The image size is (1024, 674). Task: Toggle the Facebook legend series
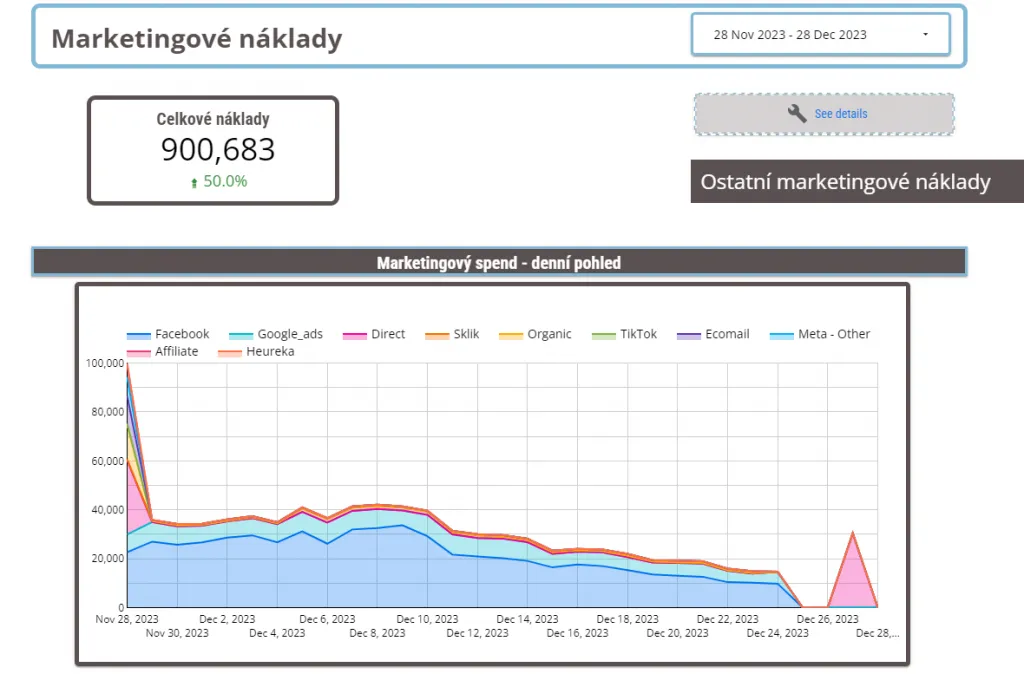point(168,334)
